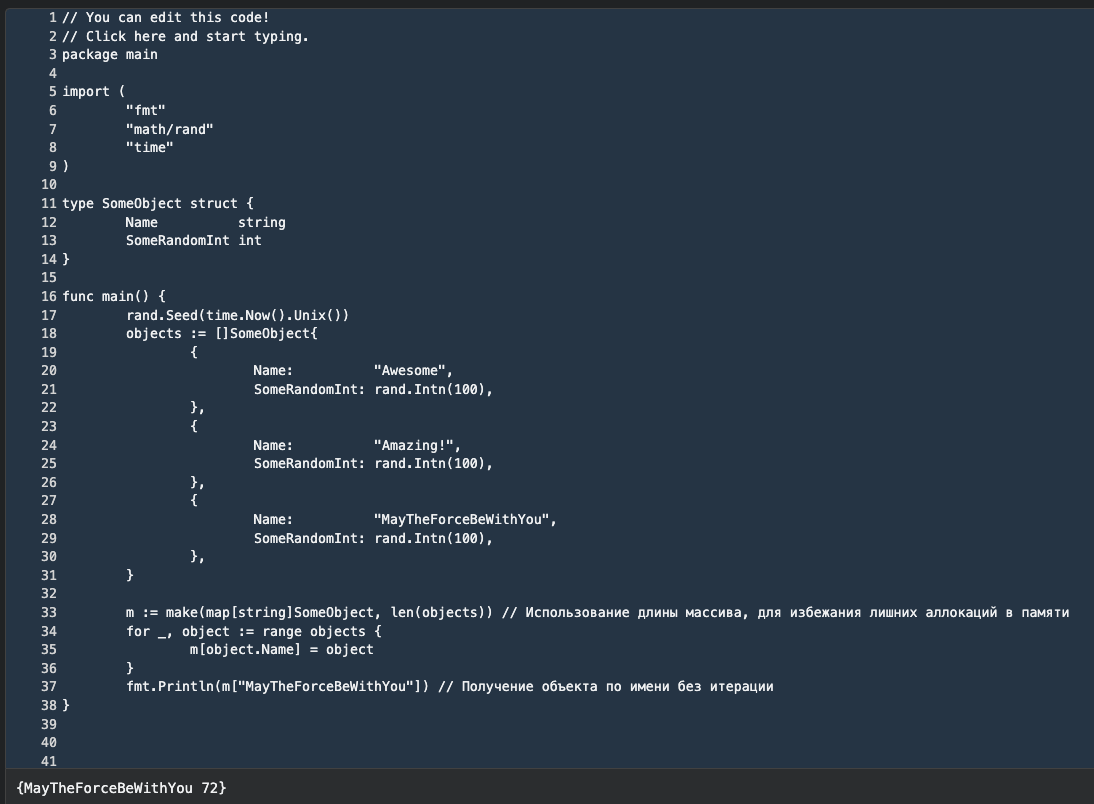This screenshot has width=1094, height=804.
Task: Click line number 41 in the gutter
Action: (49, 761)
